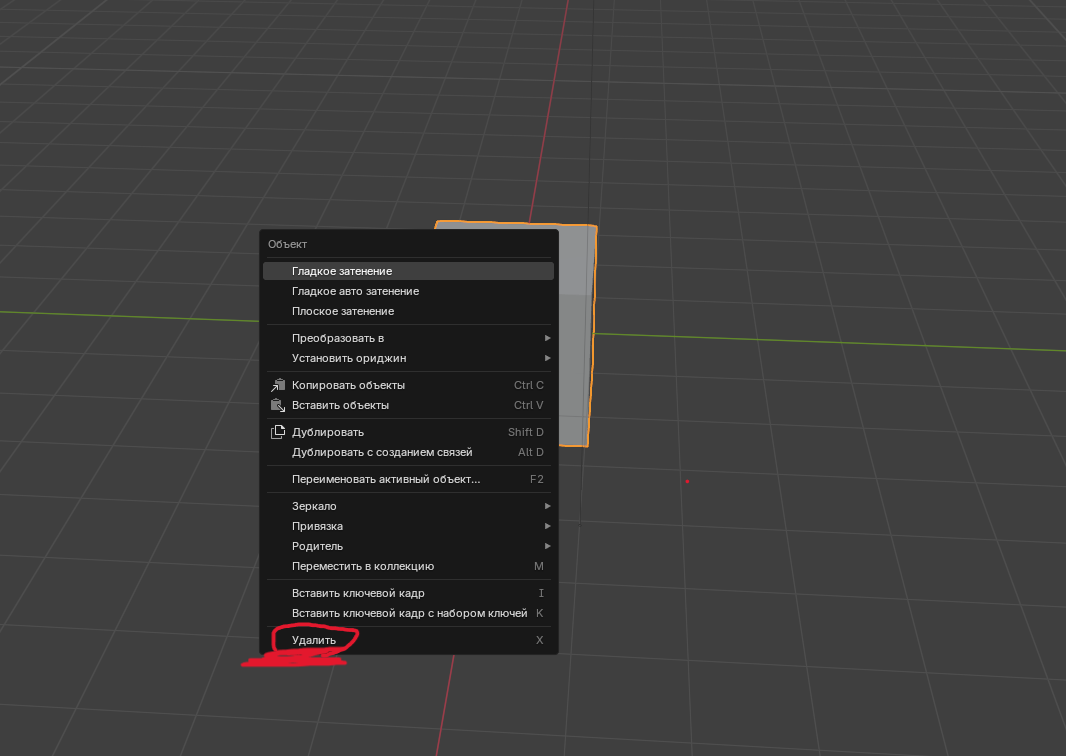The height and width of the screenshot is (756, 1066).
Task: Choose Гладкое затенение in context menu
Action: [x=408, y=271]
